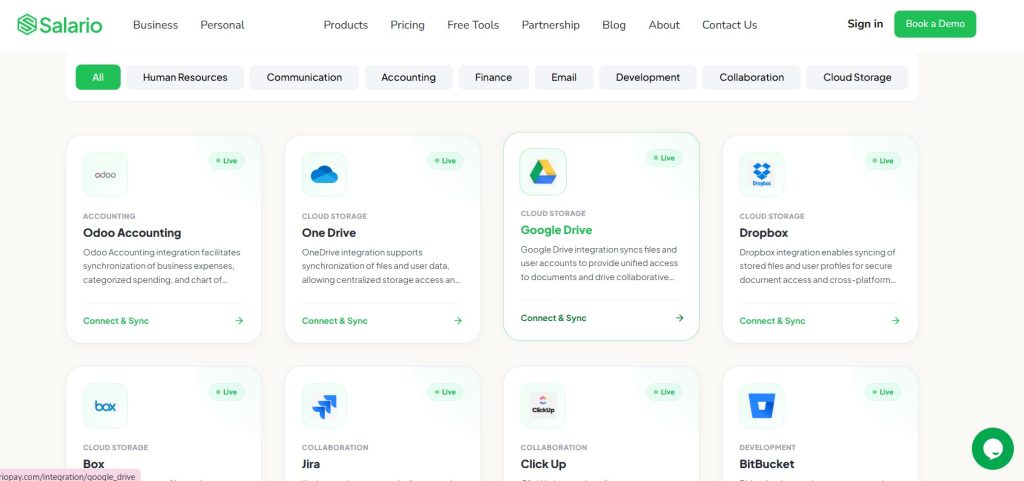This screenshot has width=1024, height=481.
Task: Click the Live badge on Odoo Accounting card
Action: pyautogui.click(x=227, y=161)
